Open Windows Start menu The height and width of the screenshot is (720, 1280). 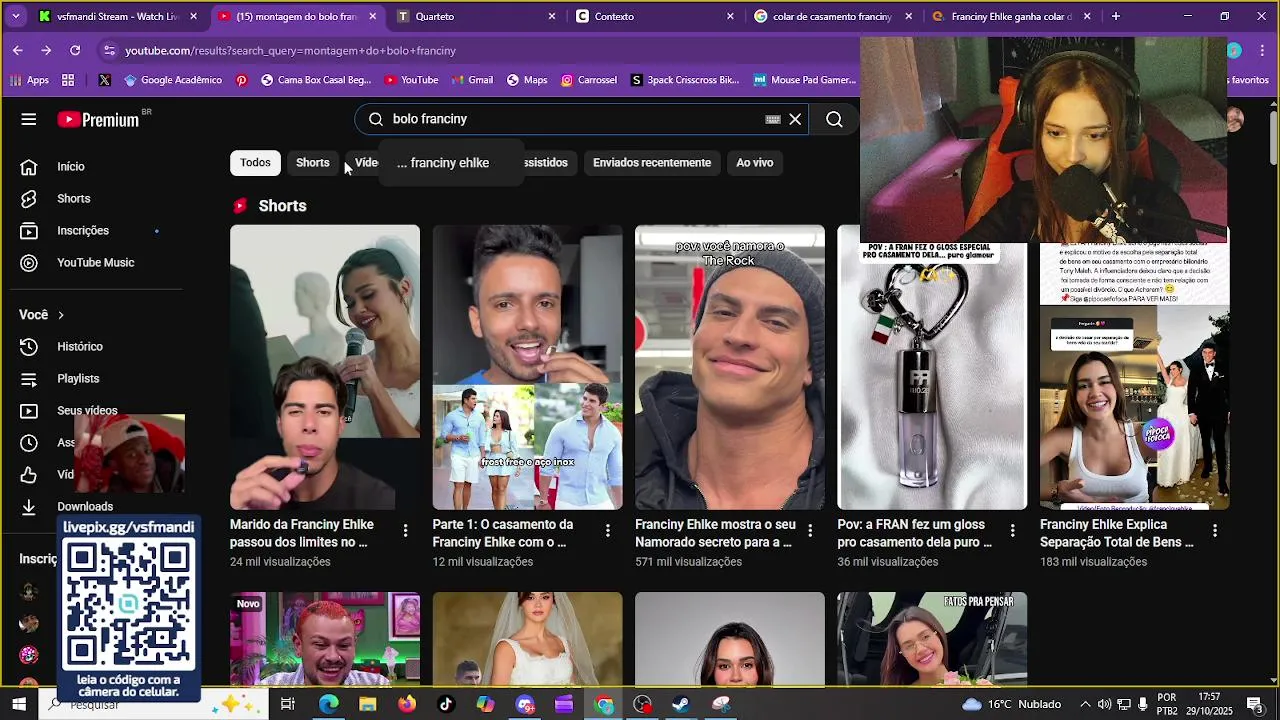click(x=19, y=704)
